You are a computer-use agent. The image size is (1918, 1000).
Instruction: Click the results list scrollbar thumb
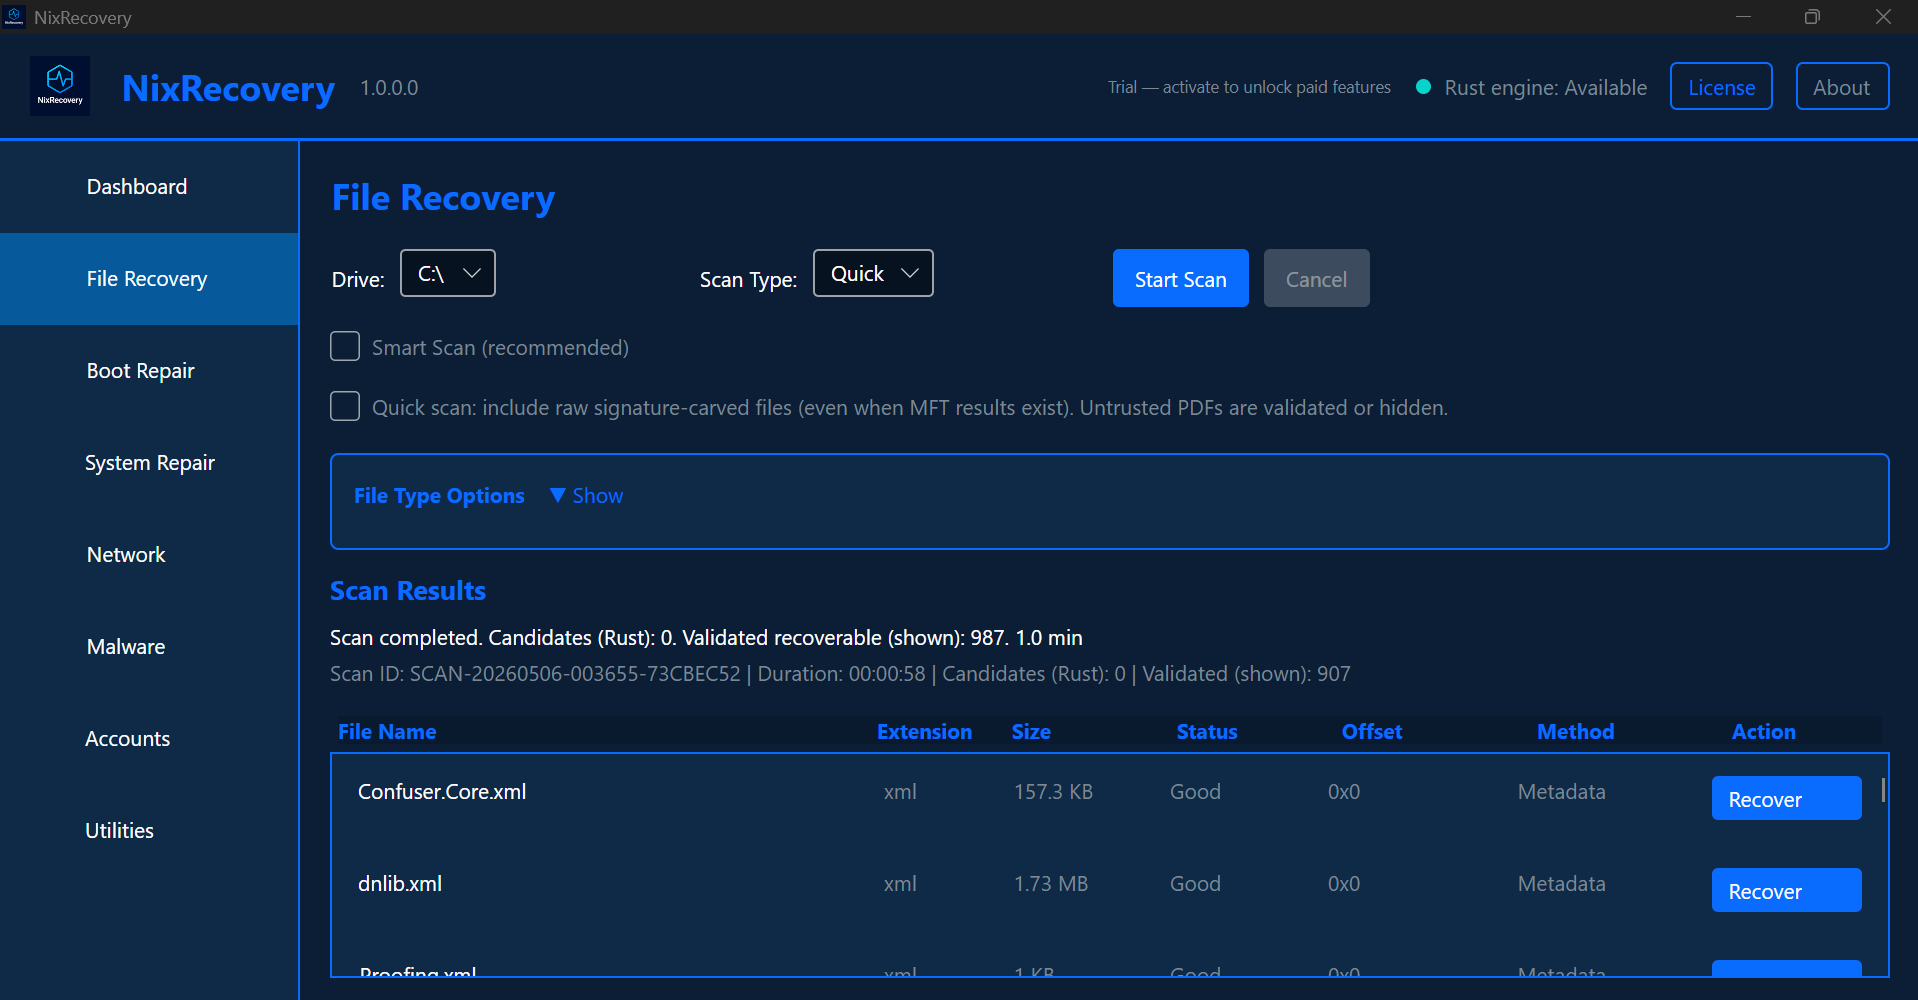click(1883, 790)
